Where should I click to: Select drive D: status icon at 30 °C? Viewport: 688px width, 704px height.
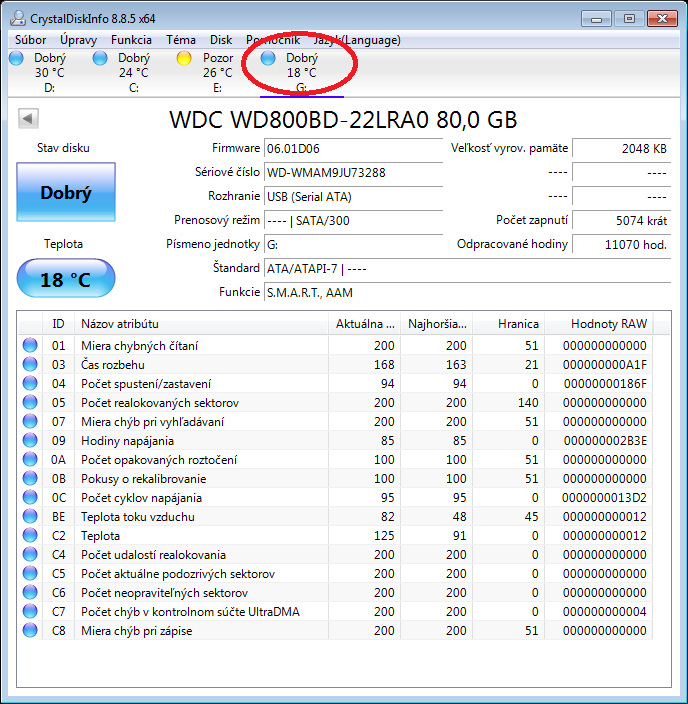[16, 58]
